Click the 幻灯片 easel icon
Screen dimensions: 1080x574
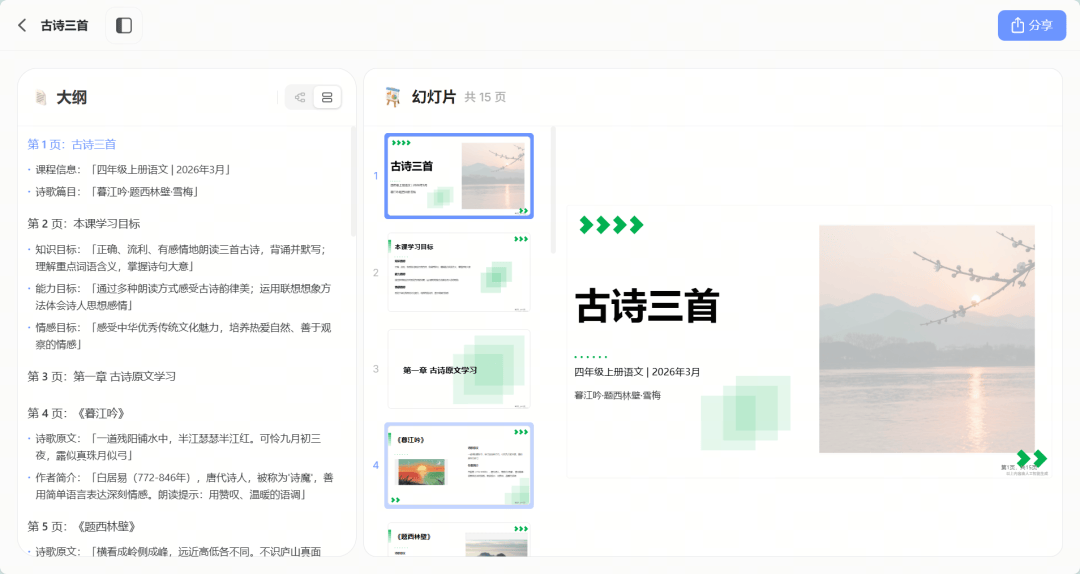(x=393, y=97)
